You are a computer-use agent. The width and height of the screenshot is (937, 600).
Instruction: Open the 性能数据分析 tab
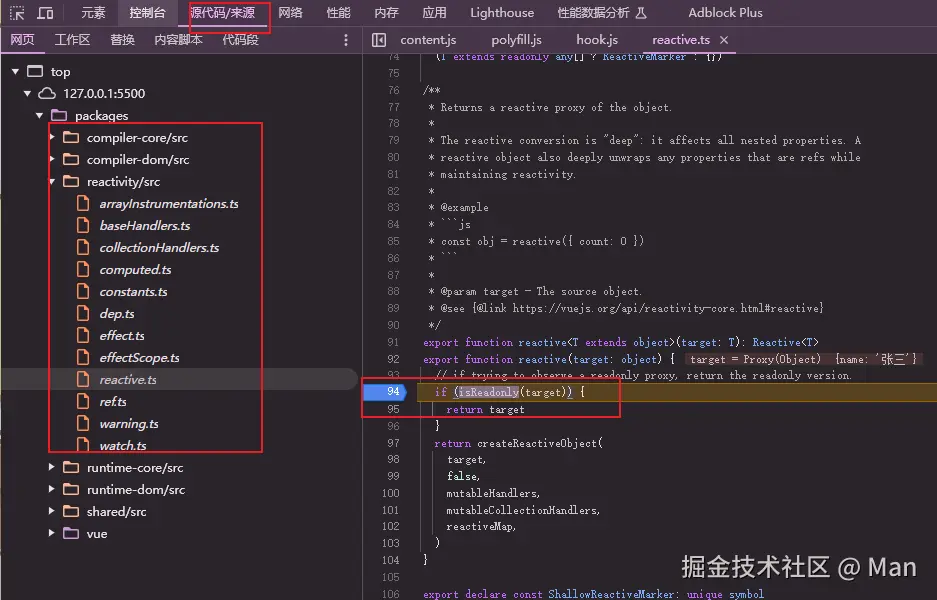pos(602,13)
